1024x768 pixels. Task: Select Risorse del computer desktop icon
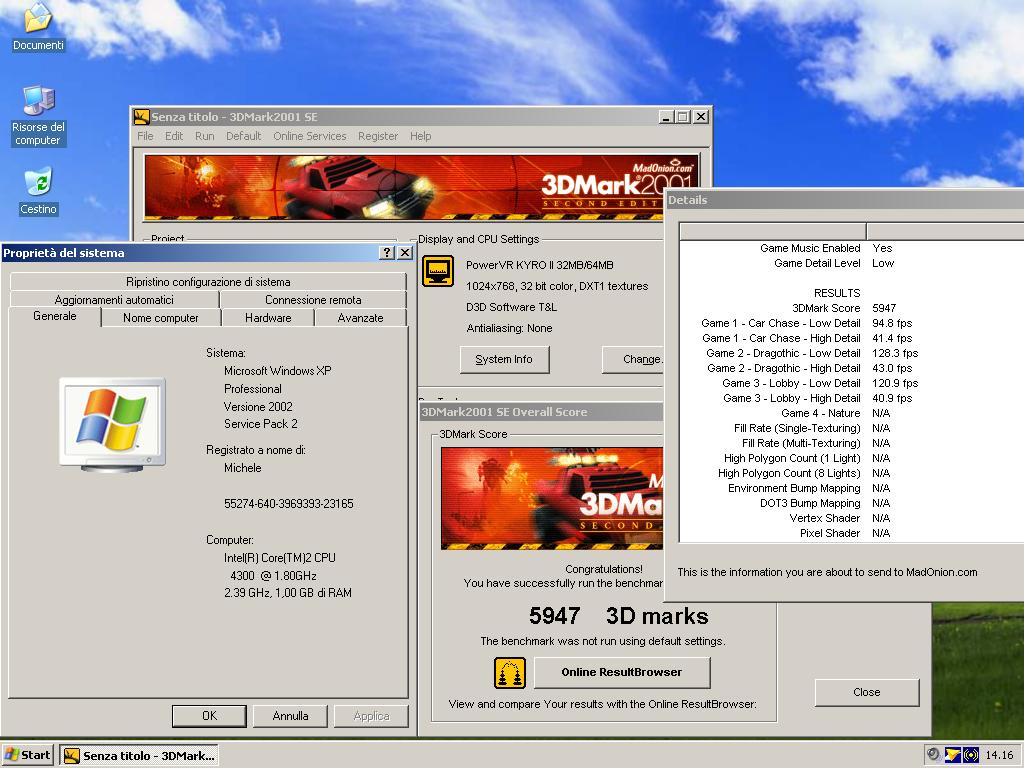(x=38, y=116)
